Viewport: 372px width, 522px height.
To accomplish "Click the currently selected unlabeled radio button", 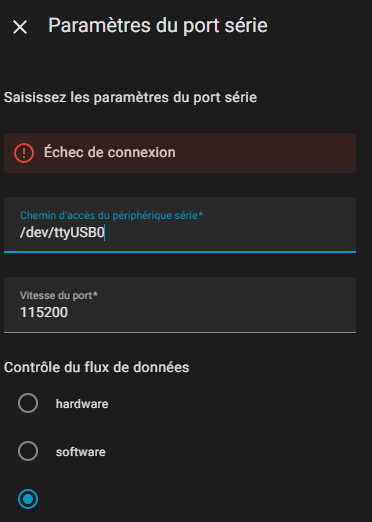I will click(x=28, y=499).
